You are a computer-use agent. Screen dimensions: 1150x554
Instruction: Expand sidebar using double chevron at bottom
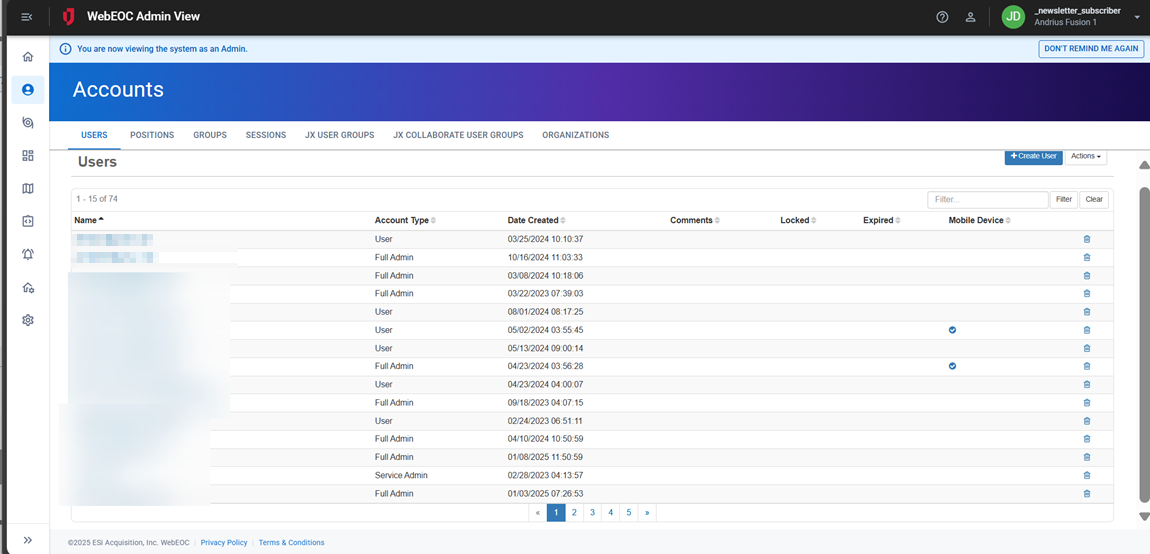[x=28, y=540]
